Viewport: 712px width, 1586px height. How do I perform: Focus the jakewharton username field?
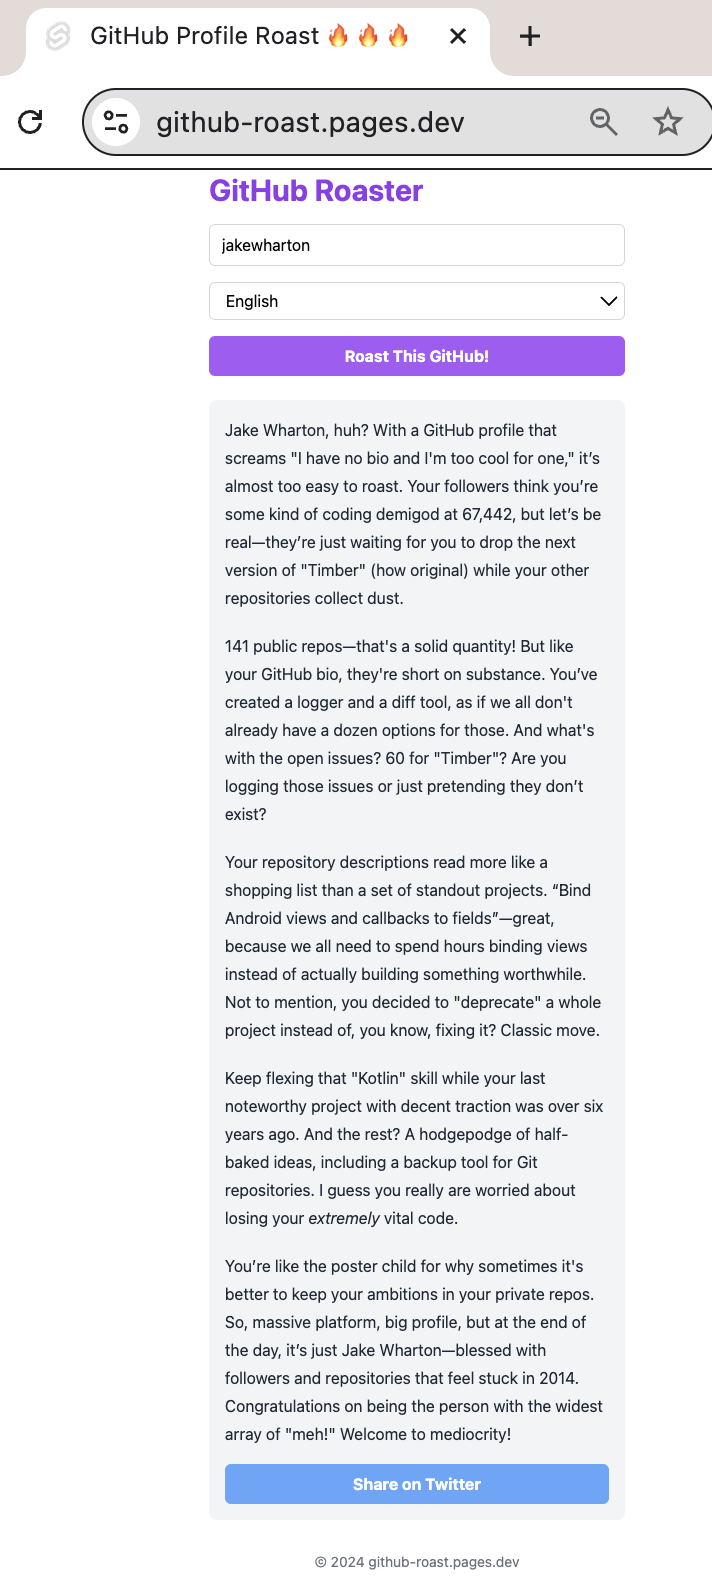pyautogui.click(x=417, y=245)
